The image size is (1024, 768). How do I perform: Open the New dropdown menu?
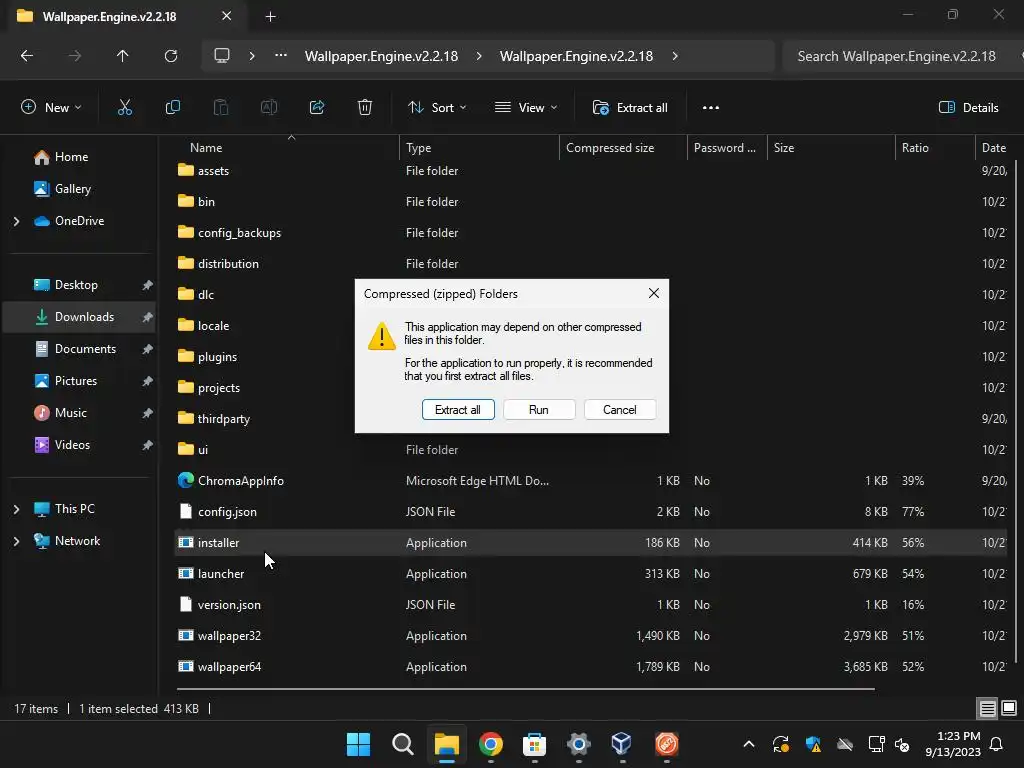pos(51,108)
